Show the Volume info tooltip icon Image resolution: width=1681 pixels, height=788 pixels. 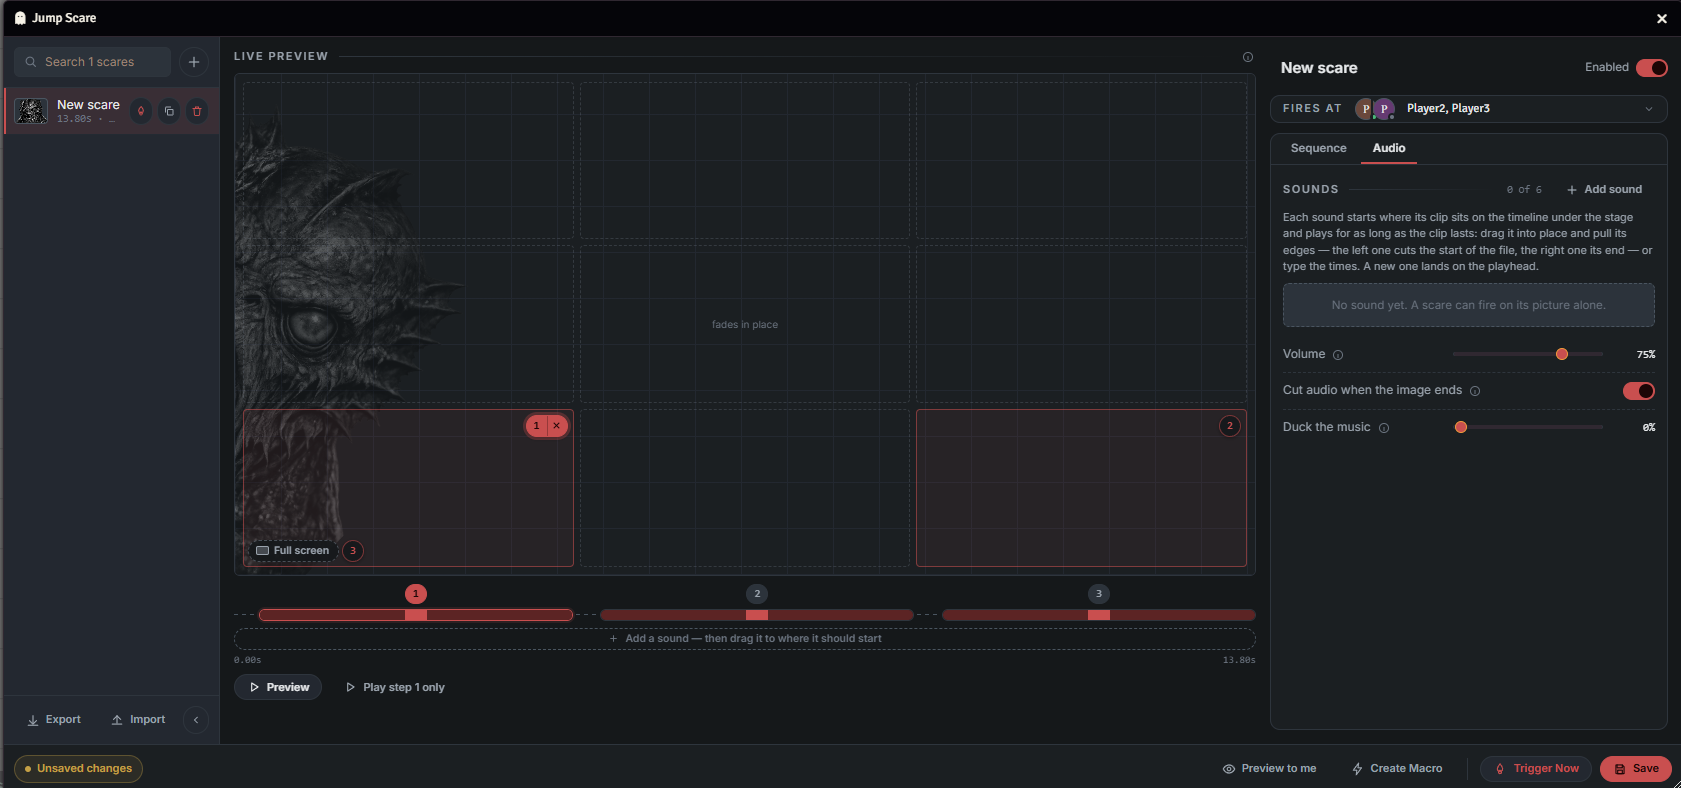coord(1338,355)
